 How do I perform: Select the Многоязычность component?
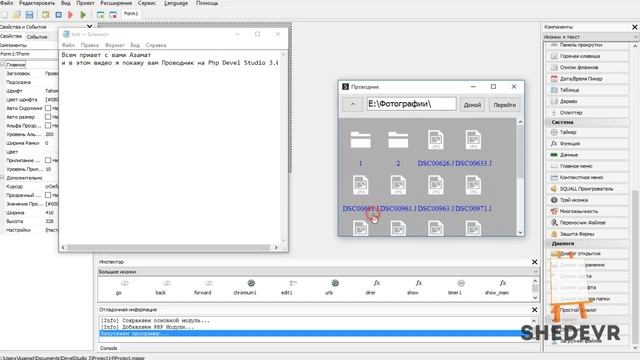(x=587, y=211)
